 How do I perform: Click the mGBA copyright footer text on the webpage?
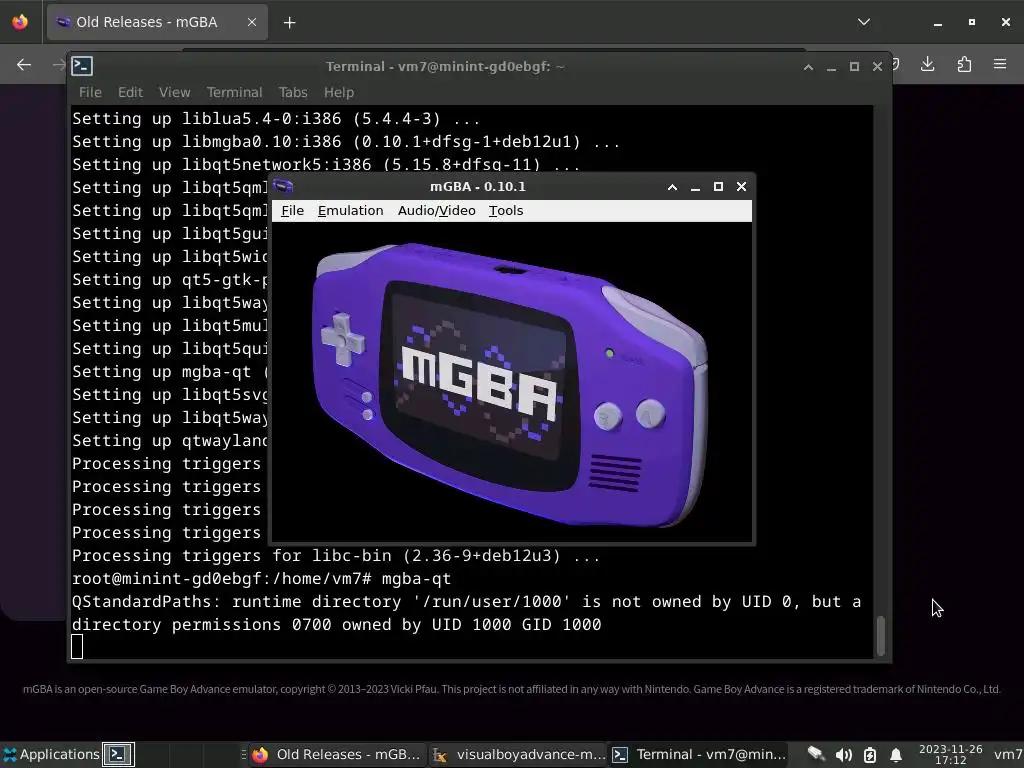click(511, 689)
